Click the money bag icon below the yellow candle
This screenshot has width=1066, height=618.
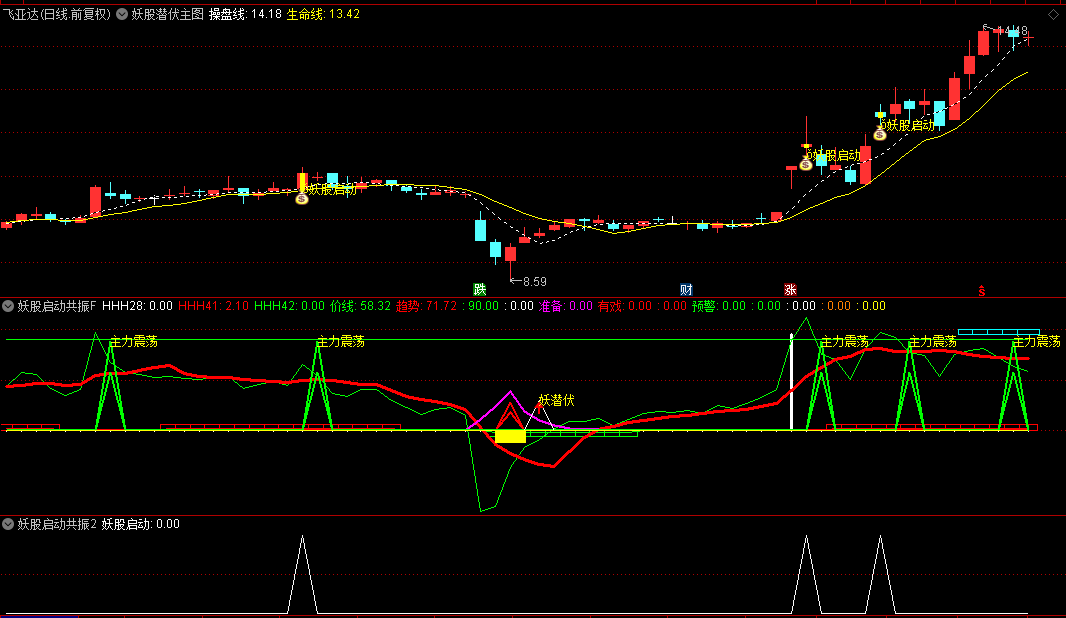302,199
